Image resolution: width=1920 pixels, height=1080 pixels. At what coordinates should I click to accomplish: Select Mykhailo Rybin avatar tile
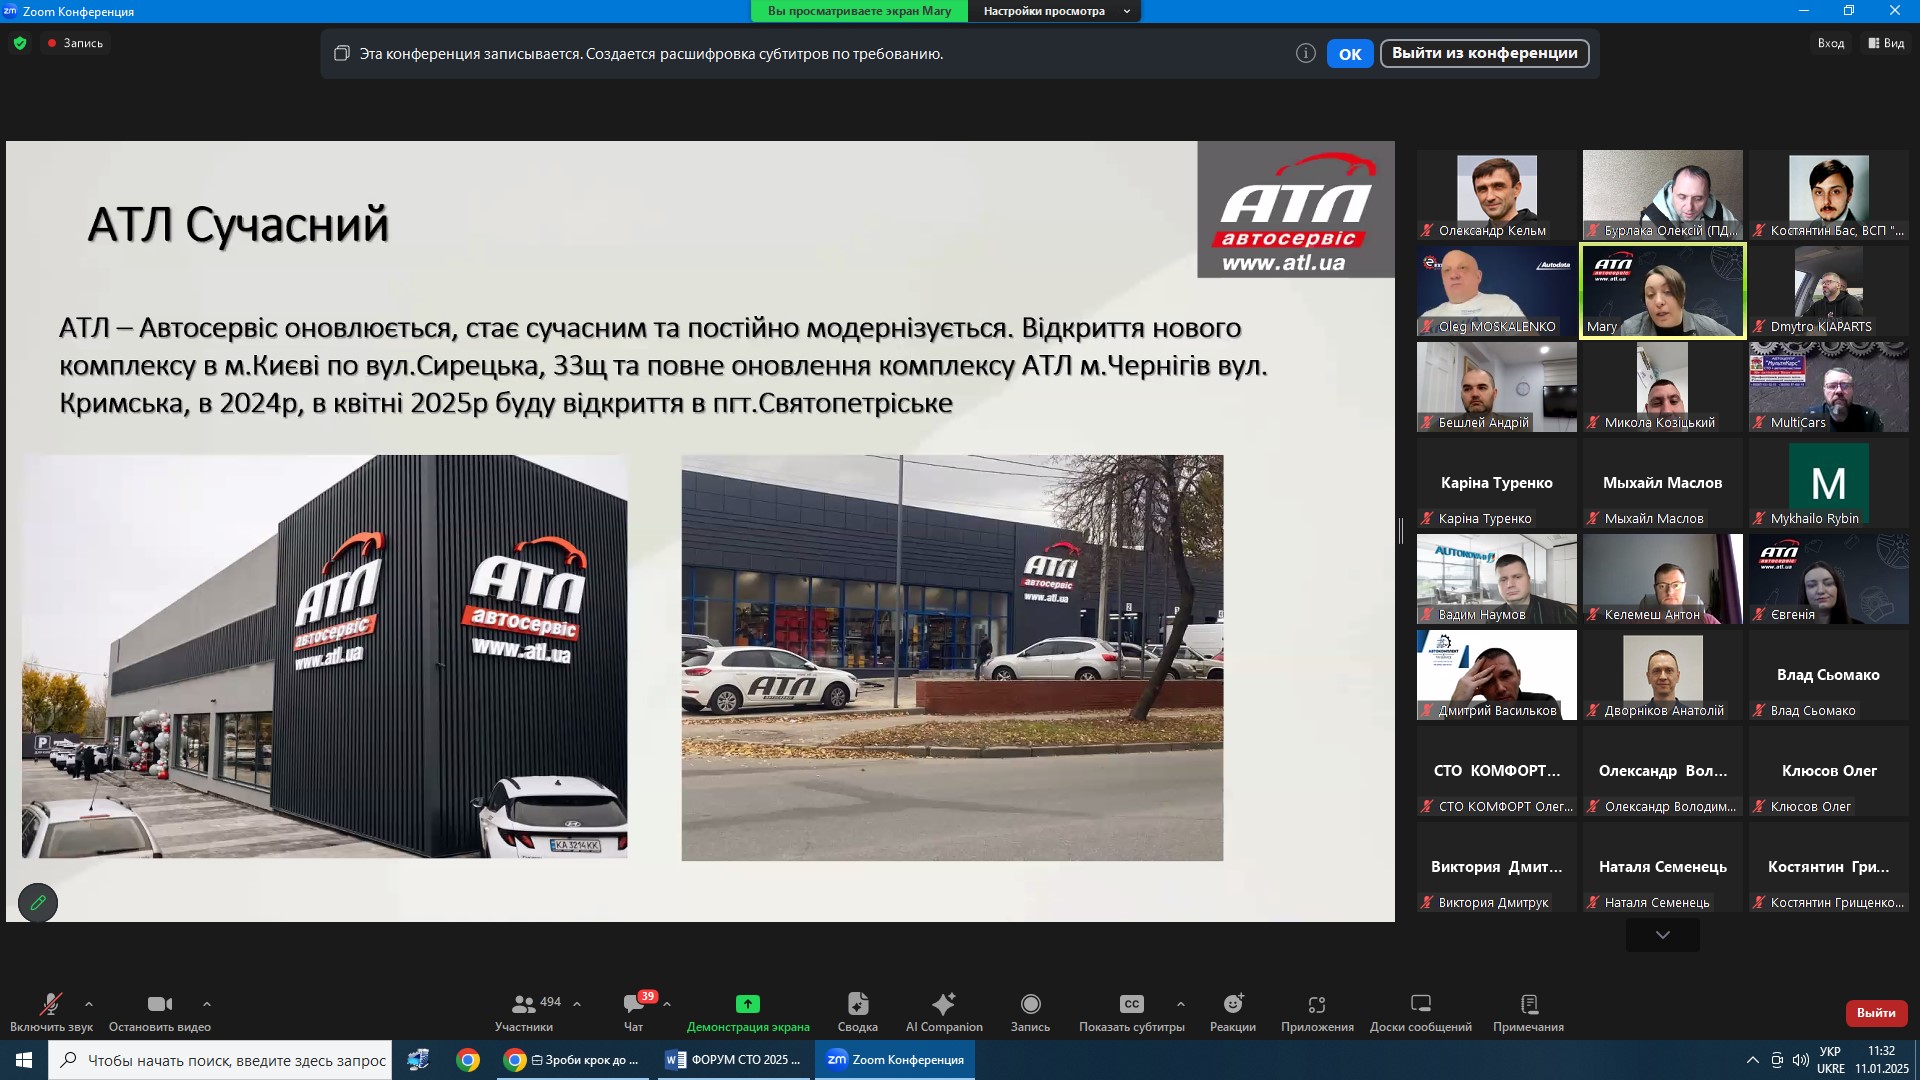pyautogui.click(x=1828, y=483)
